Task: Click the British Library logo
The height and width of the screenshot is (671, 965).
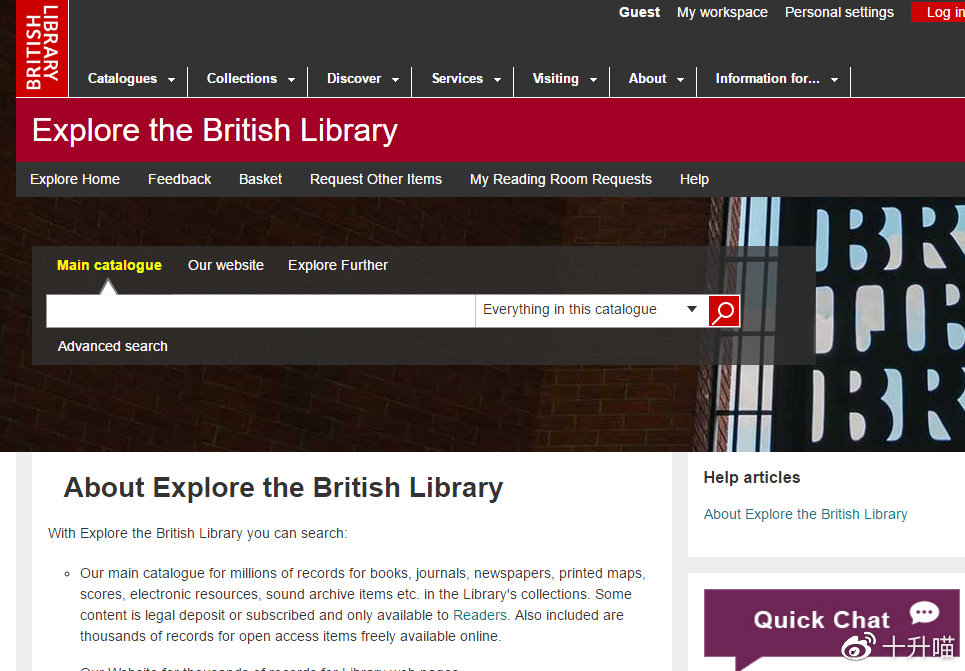Action: pos(42,48)
